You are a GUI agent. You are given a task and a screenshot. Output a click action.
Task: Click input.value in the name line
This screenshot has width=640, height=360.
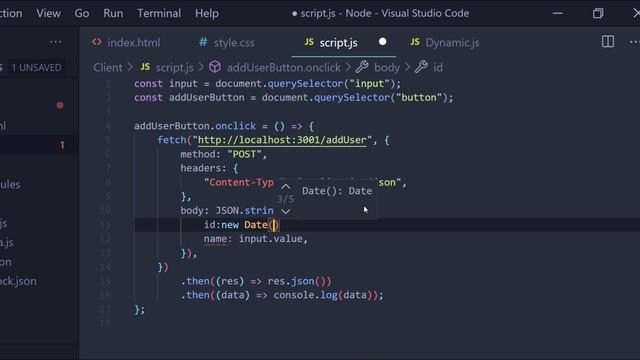[x=270, y=238]
